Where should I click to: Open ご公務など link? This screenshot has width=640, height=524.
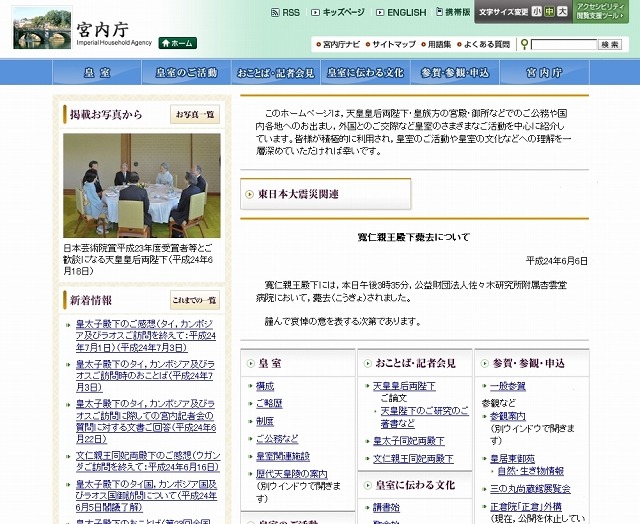click(277, 439)
